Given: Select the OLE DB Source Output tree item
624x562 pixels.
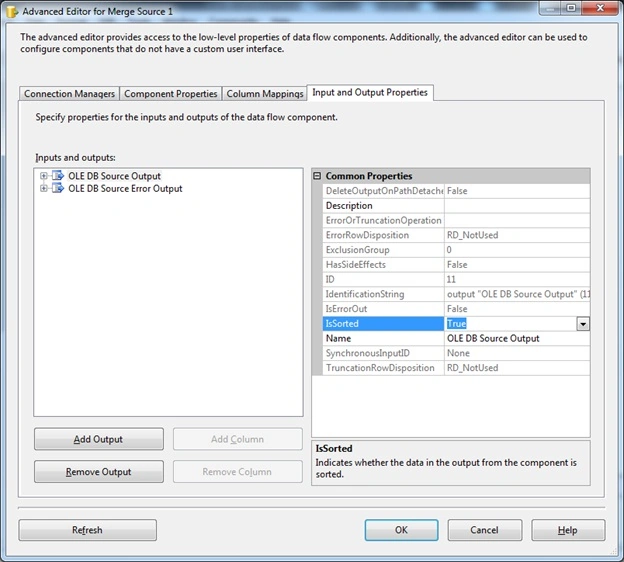Looking at the screenshot, I should (114, 176).
